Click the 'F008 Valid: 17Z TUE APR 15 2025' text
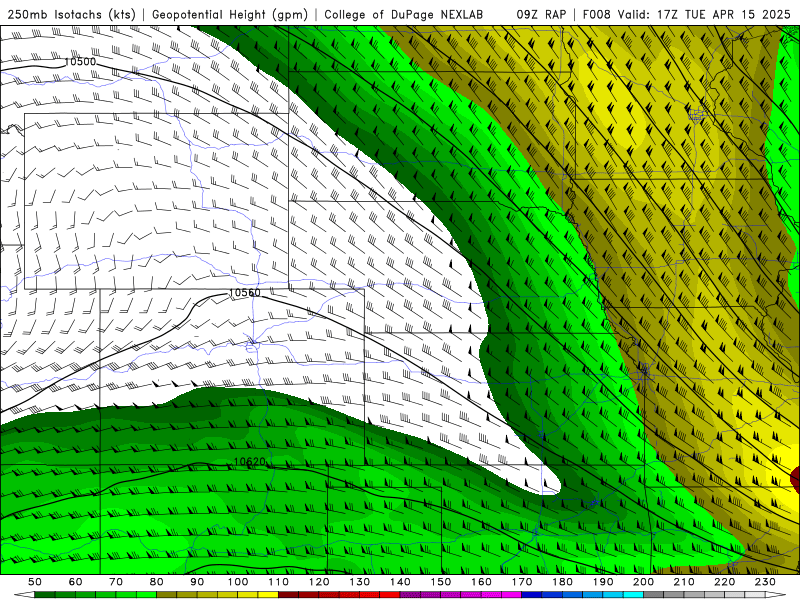The width and height of the screenshot is (800, 600). click(x=686, y=14)
